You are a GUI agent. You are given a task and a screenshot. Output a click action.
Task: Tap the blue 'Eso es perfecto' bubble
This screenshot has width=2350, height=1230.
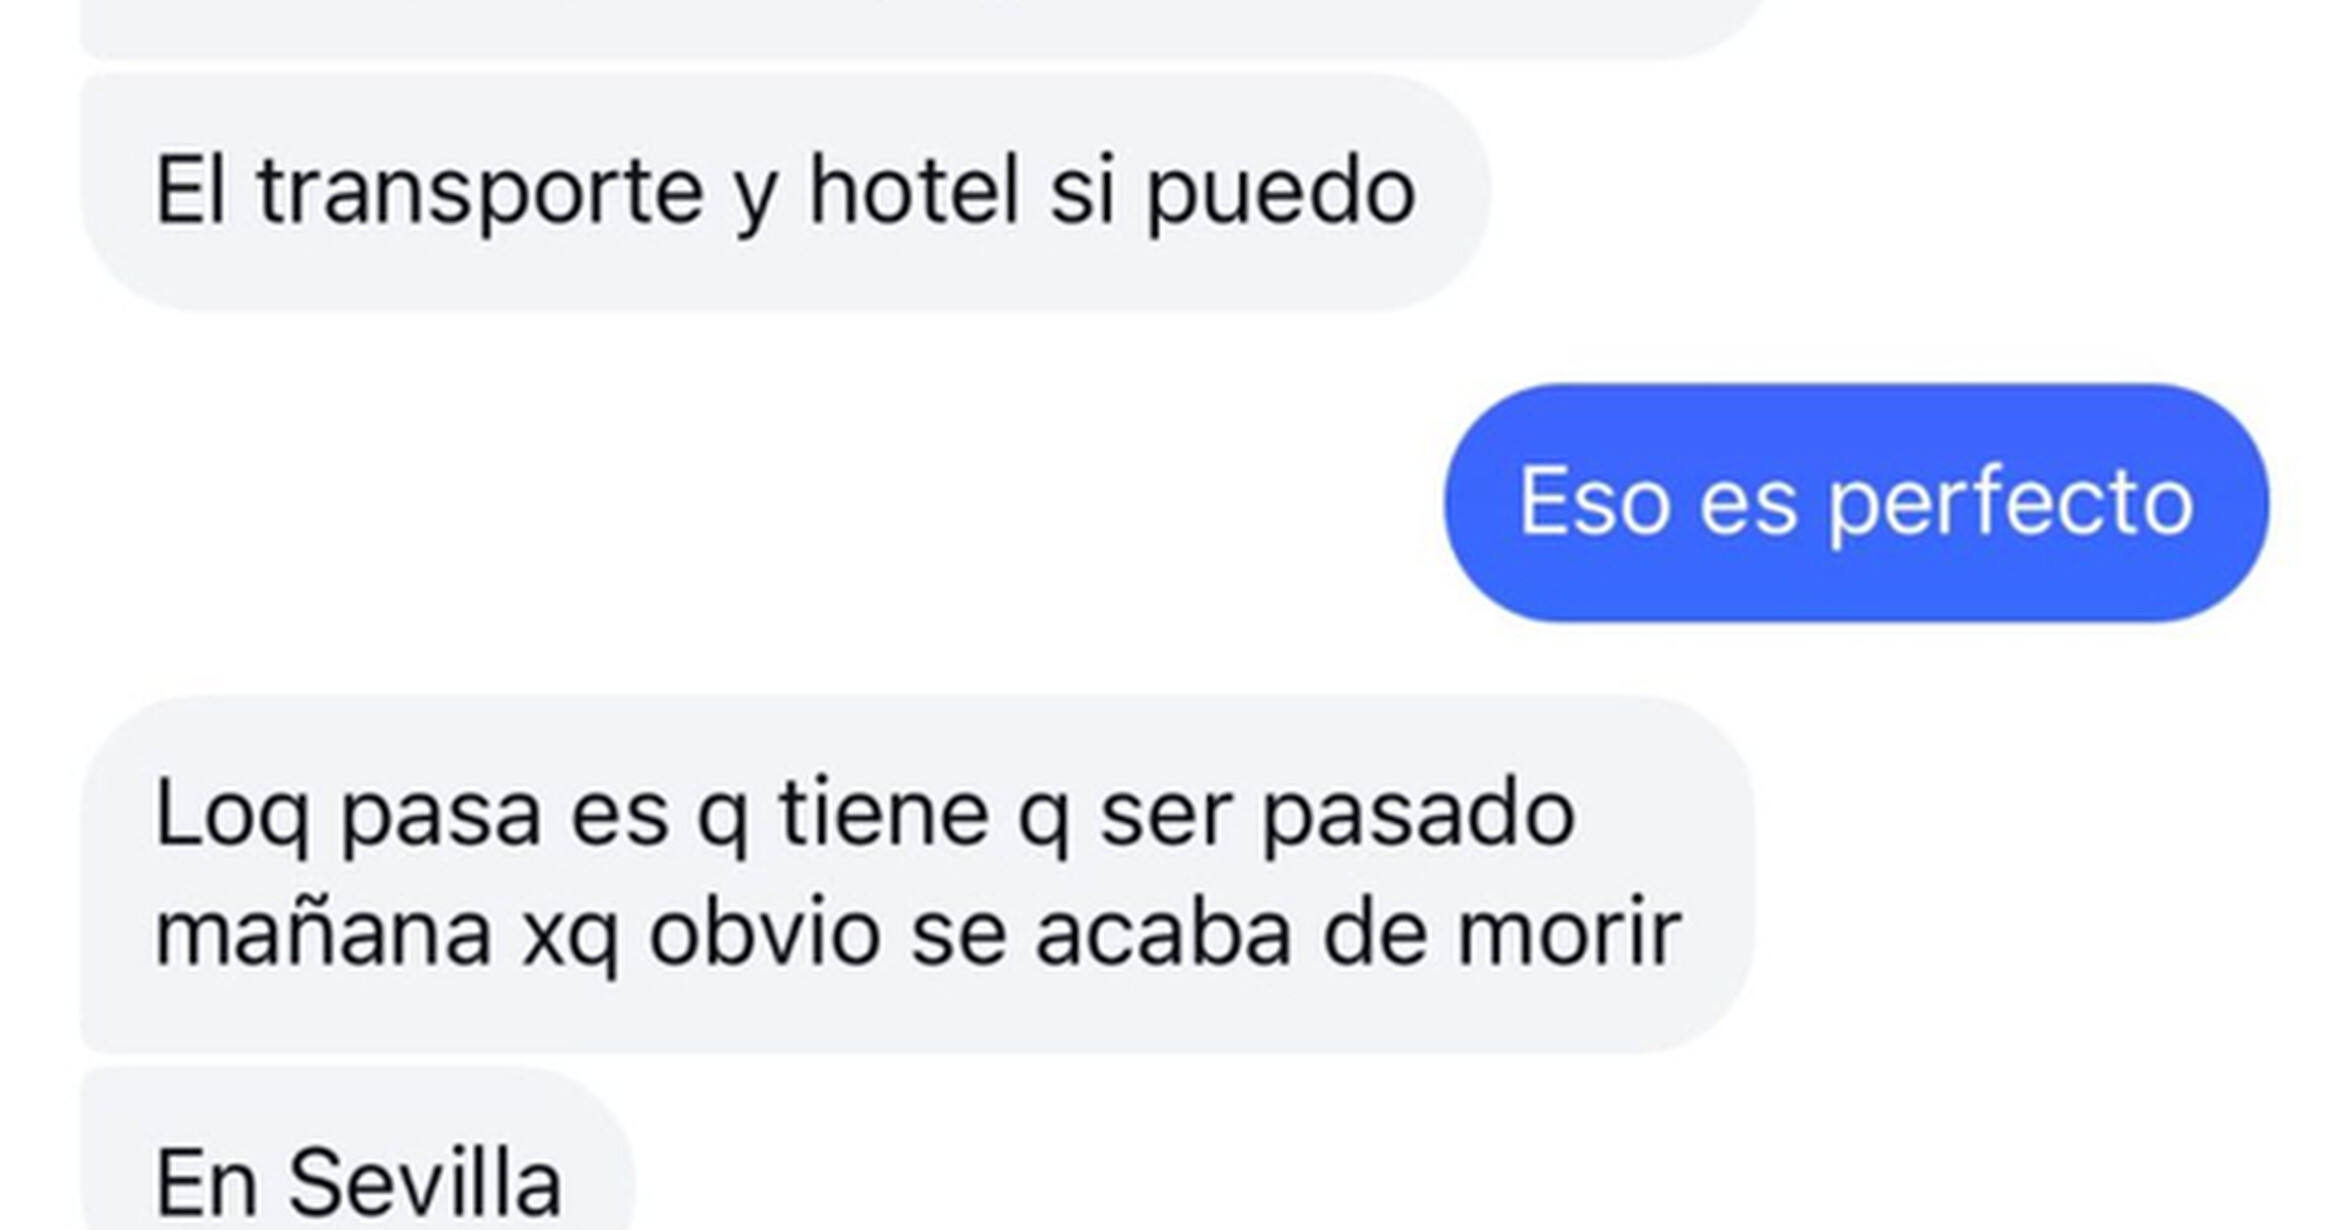(1857, 503)
